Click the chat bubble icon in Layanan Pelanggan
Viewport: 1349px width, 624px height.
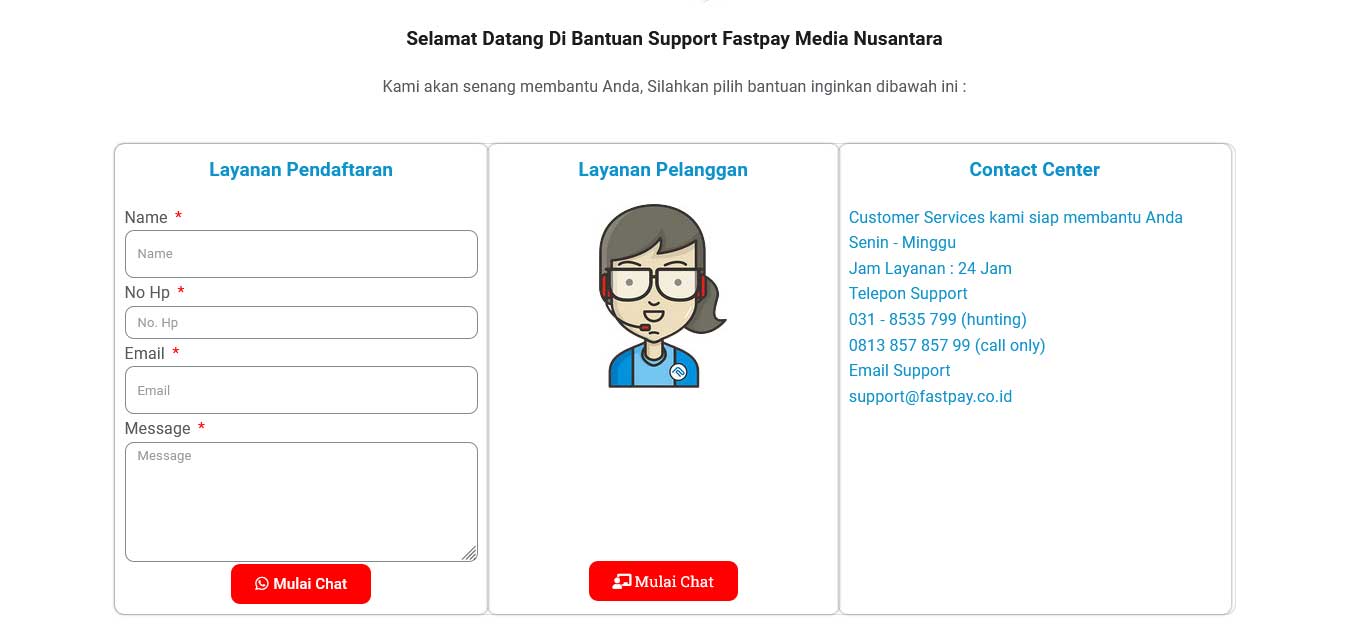(622, 581)
